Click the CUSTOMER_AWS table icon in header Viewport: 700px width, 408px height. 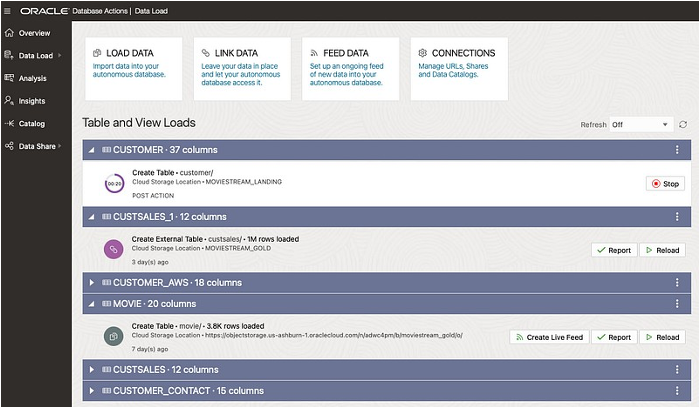106,282
